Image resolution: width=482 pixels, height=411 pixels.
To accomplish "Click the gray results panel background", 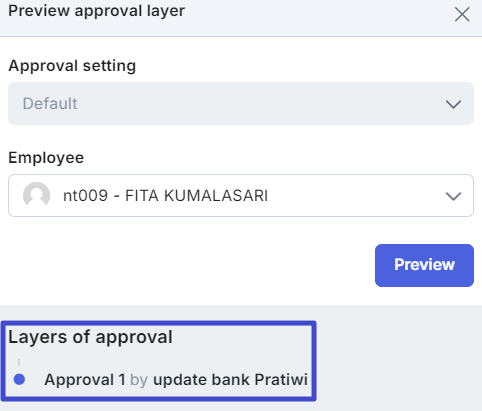I will [x=397, y=358].
